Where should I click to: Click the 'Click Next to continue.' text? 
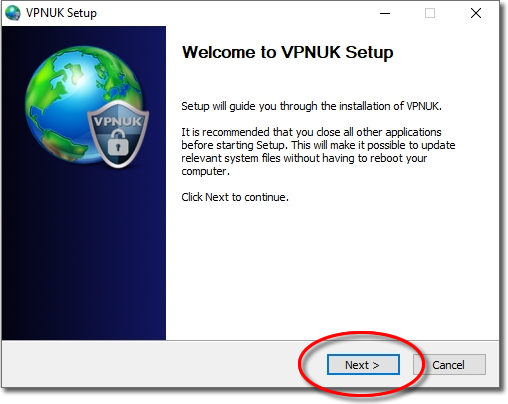click(x=235, y=197)
